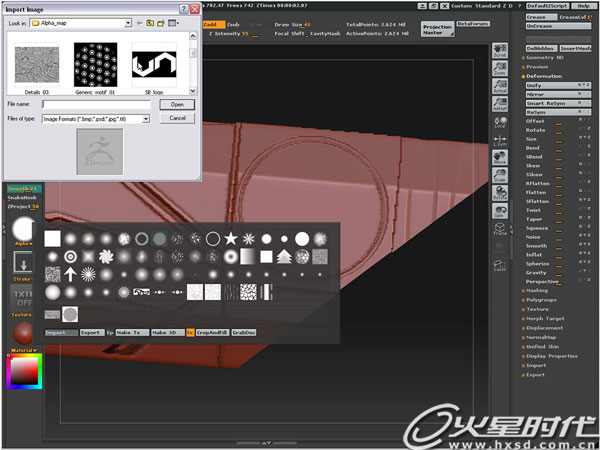Click the Spin view icon
Viewport: 600px width, 450px height.
pyautogui.click(x=500, y=211)
